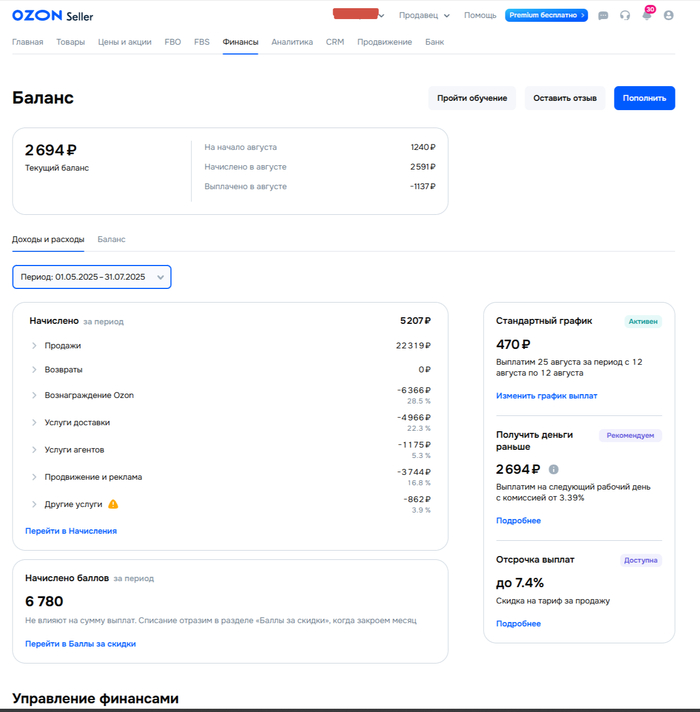Open the user profile icon
The height and width of the screenshot is (712, 700).
click(x=668, y=16)
